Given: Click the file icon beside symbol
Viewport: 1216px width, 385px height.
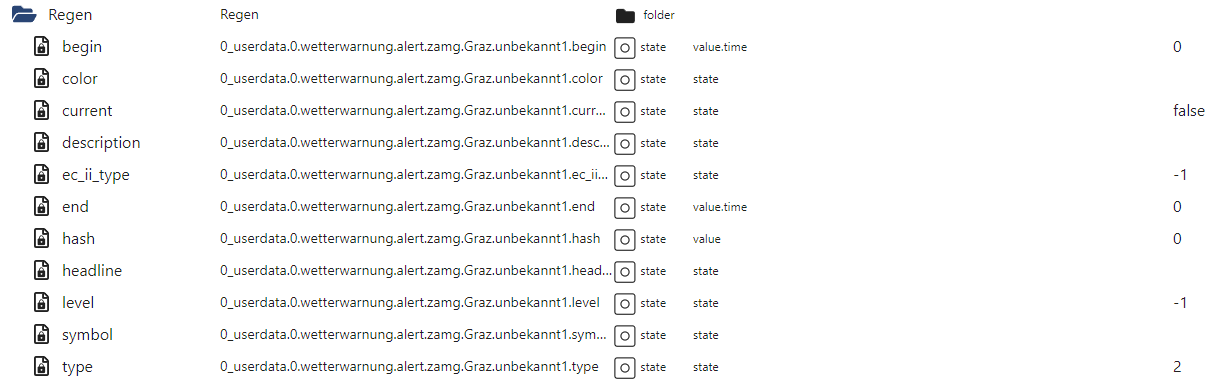Looking at the screenshot, I should pyautogui.click(x=42, y=335).
